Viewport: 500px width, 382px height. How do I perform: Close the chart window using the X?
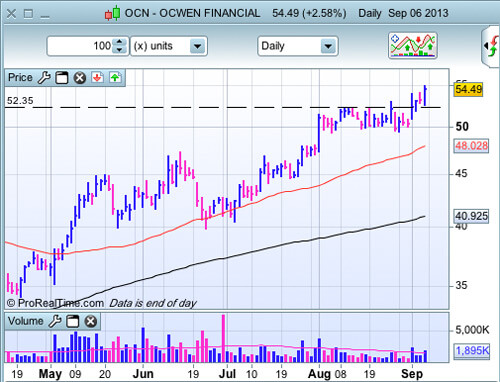tap(11, 14)
